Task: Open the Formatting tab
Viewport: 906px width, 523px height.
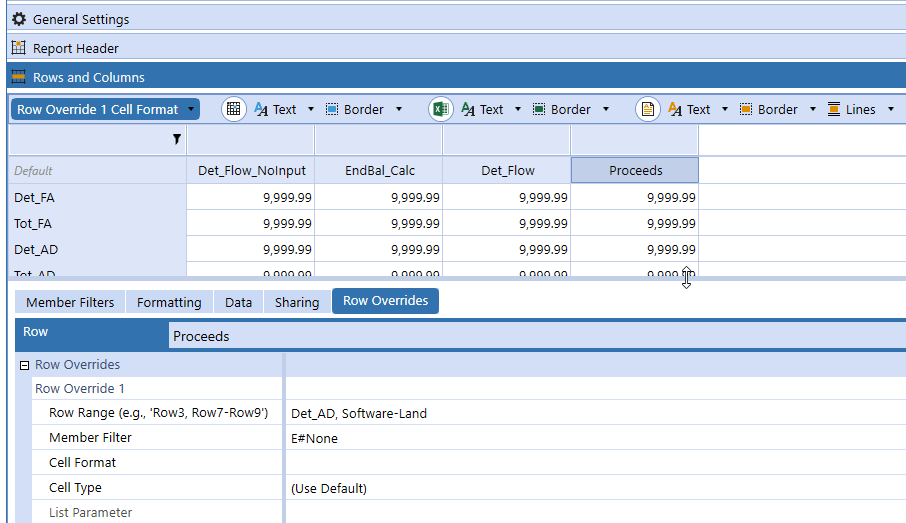Action: [169, 302]
